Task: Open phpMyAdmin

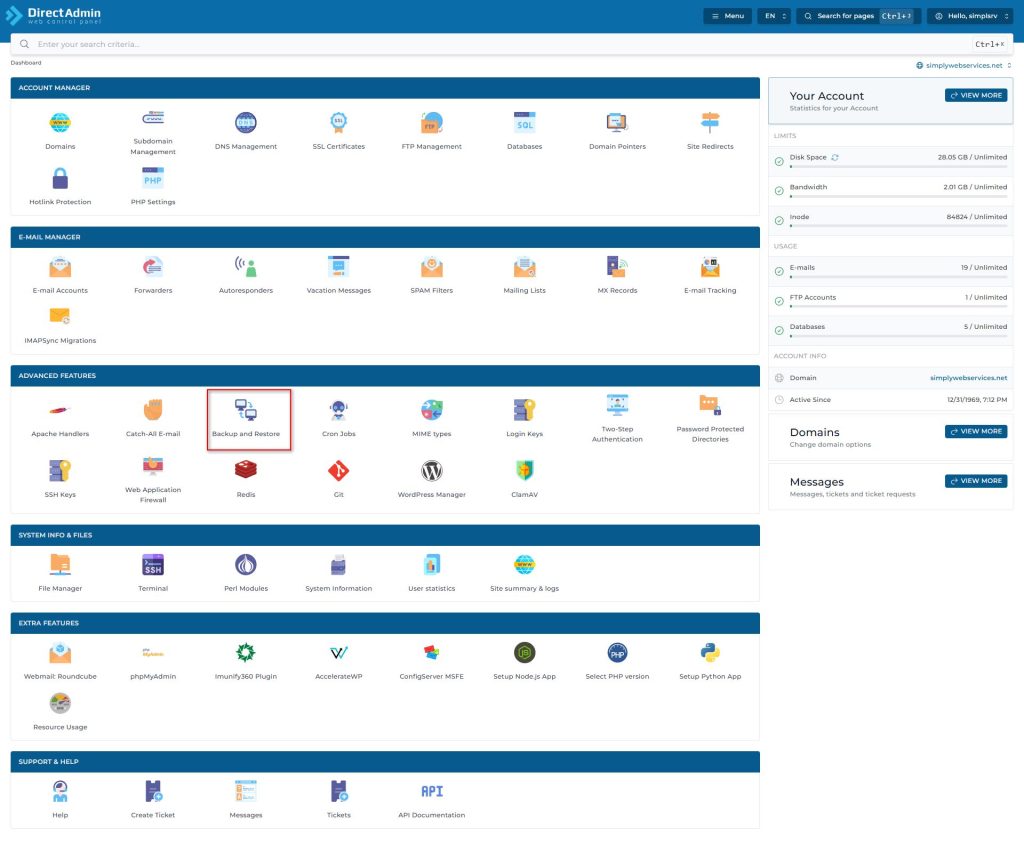Action: 153,661
